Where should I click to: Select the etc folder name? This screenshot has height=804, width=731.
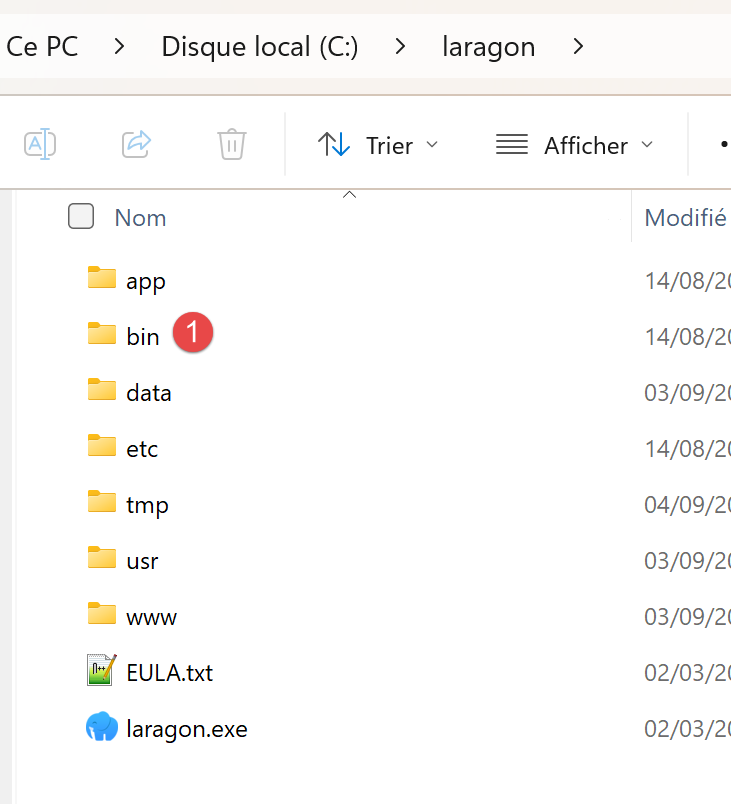[142, 449]
